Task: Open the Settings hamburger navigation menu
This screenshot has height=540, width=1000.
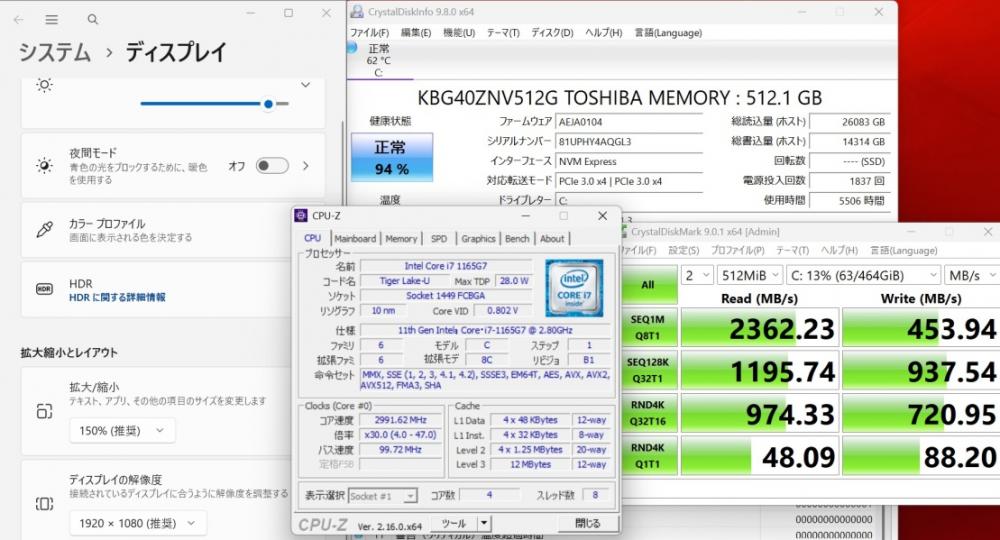Action: (x=52, y=20)
